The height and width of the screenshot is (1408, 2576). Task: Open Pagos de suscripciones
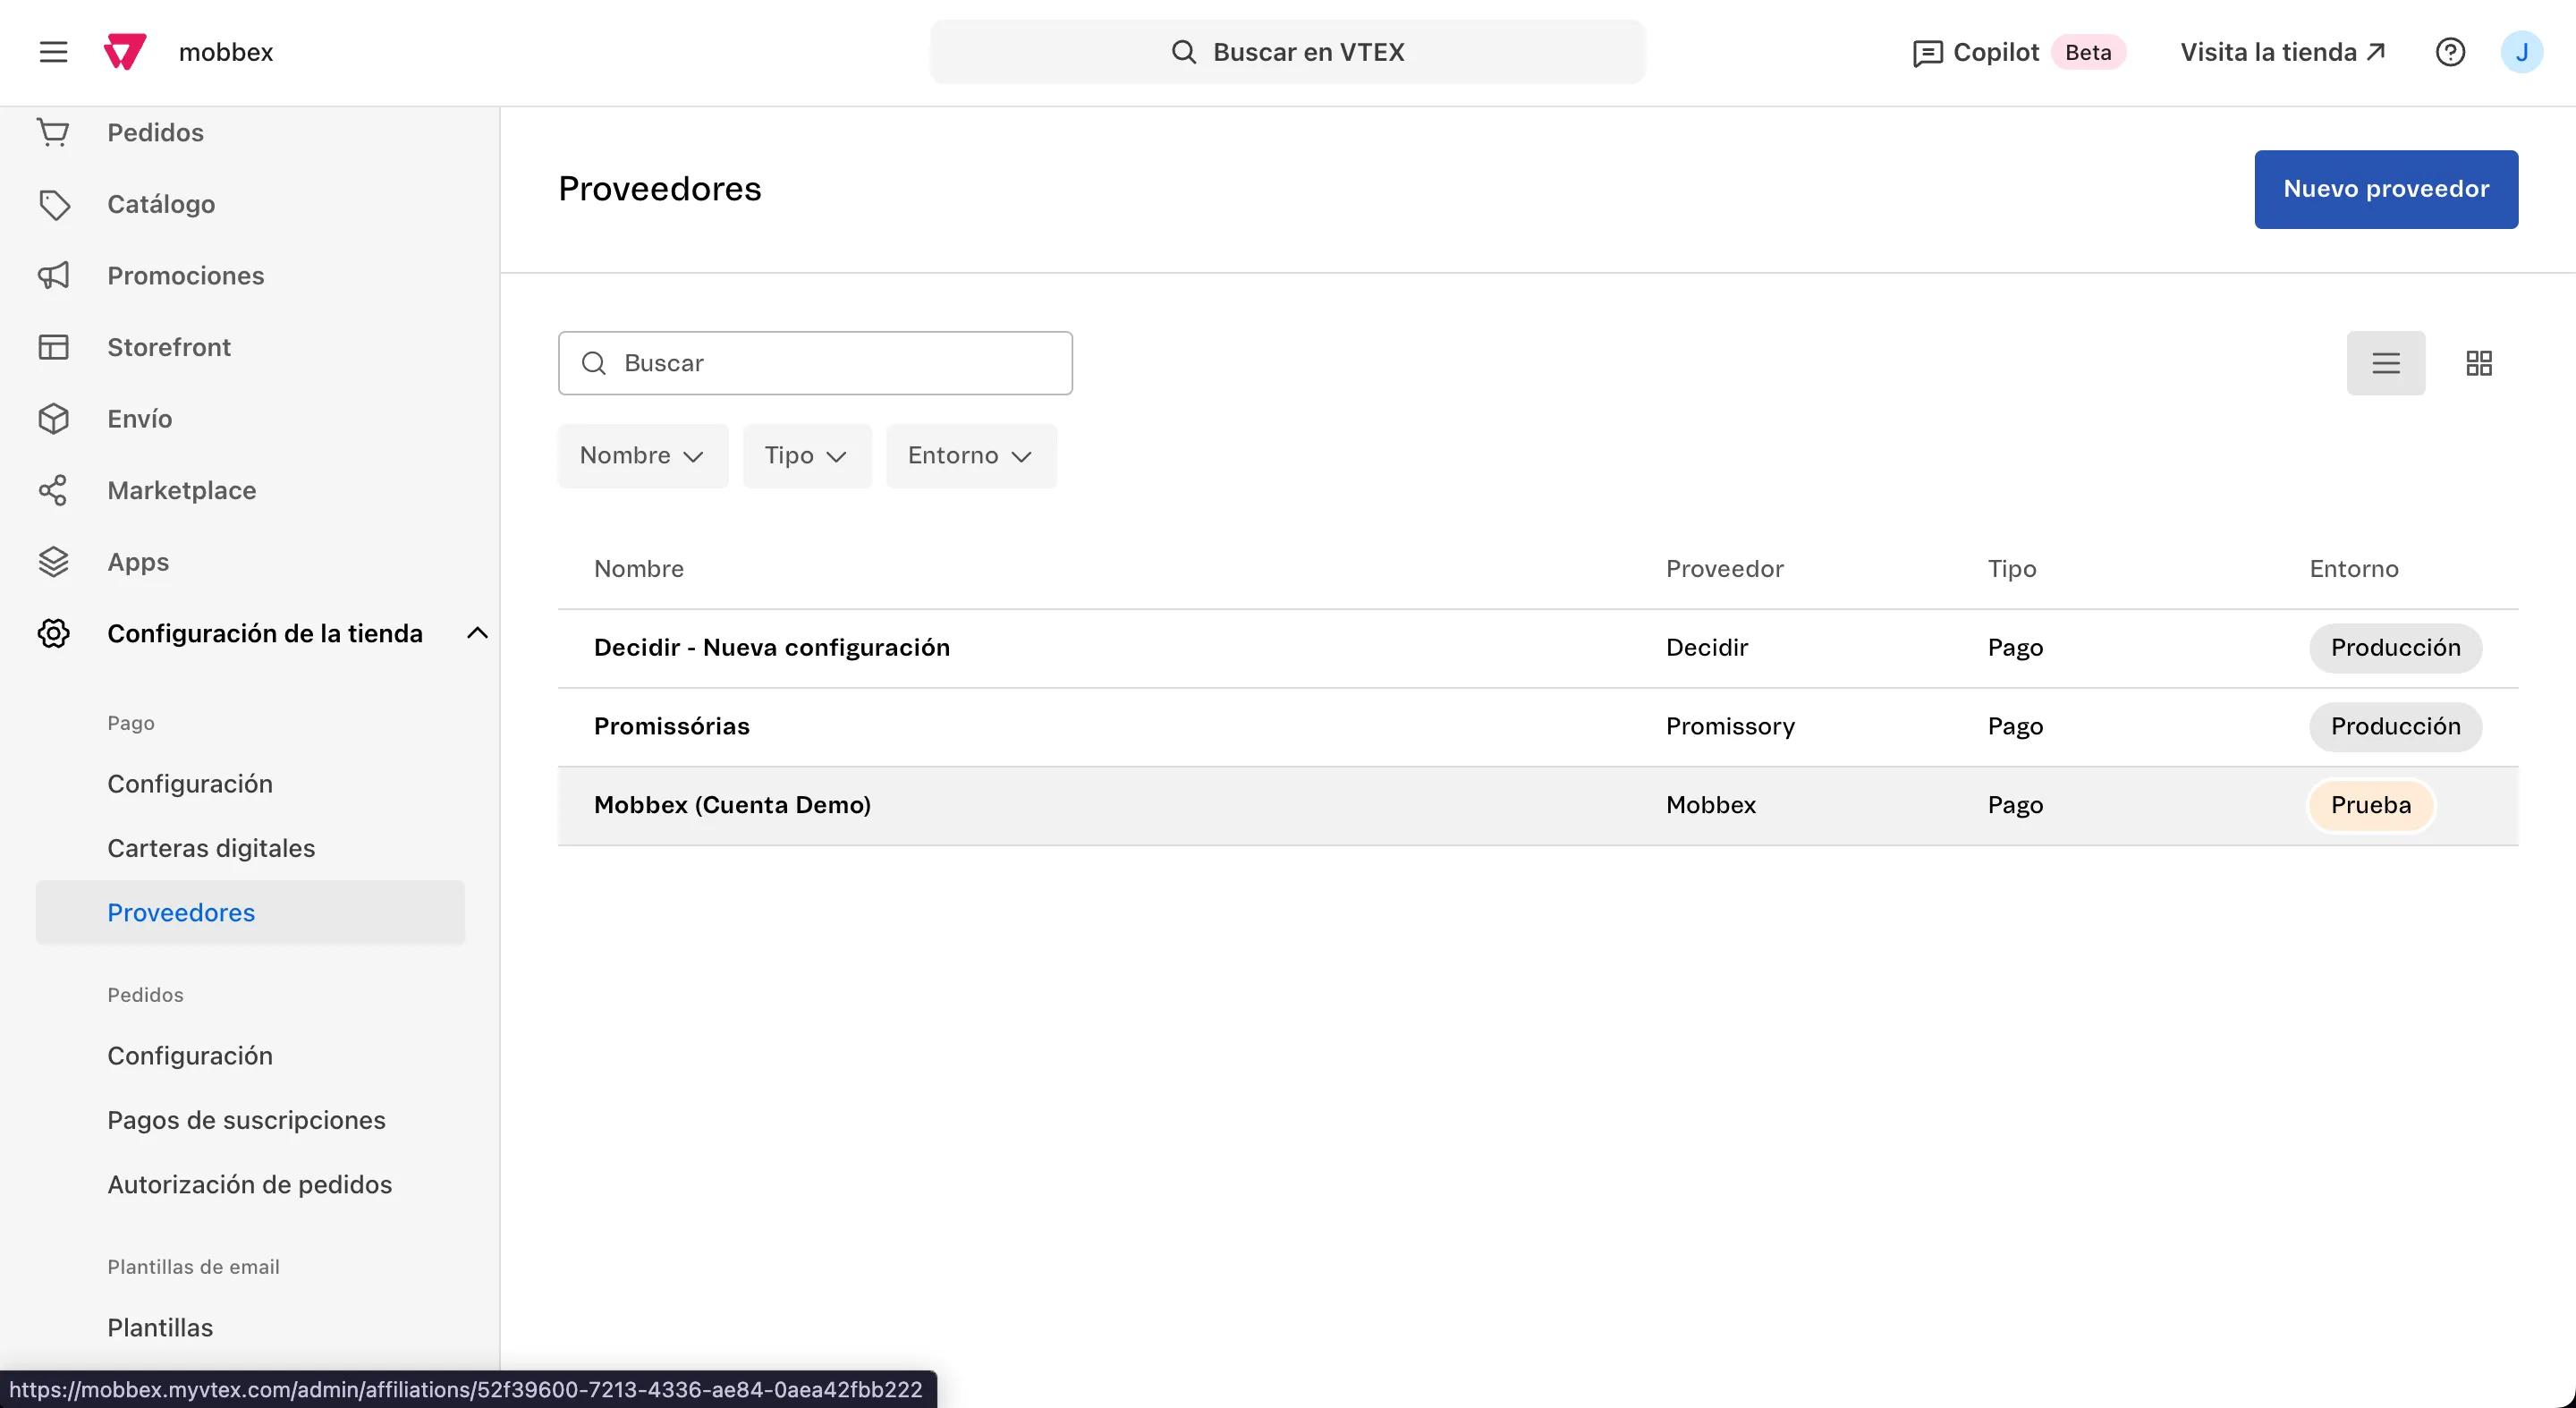pos(246,1120)
